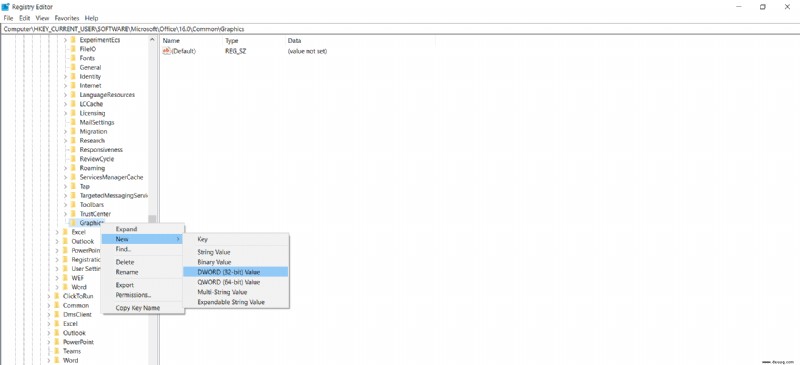The image size is (800, 365).
Task: Click the tree pane scroll up arrow
Action: tap(152, 40)
